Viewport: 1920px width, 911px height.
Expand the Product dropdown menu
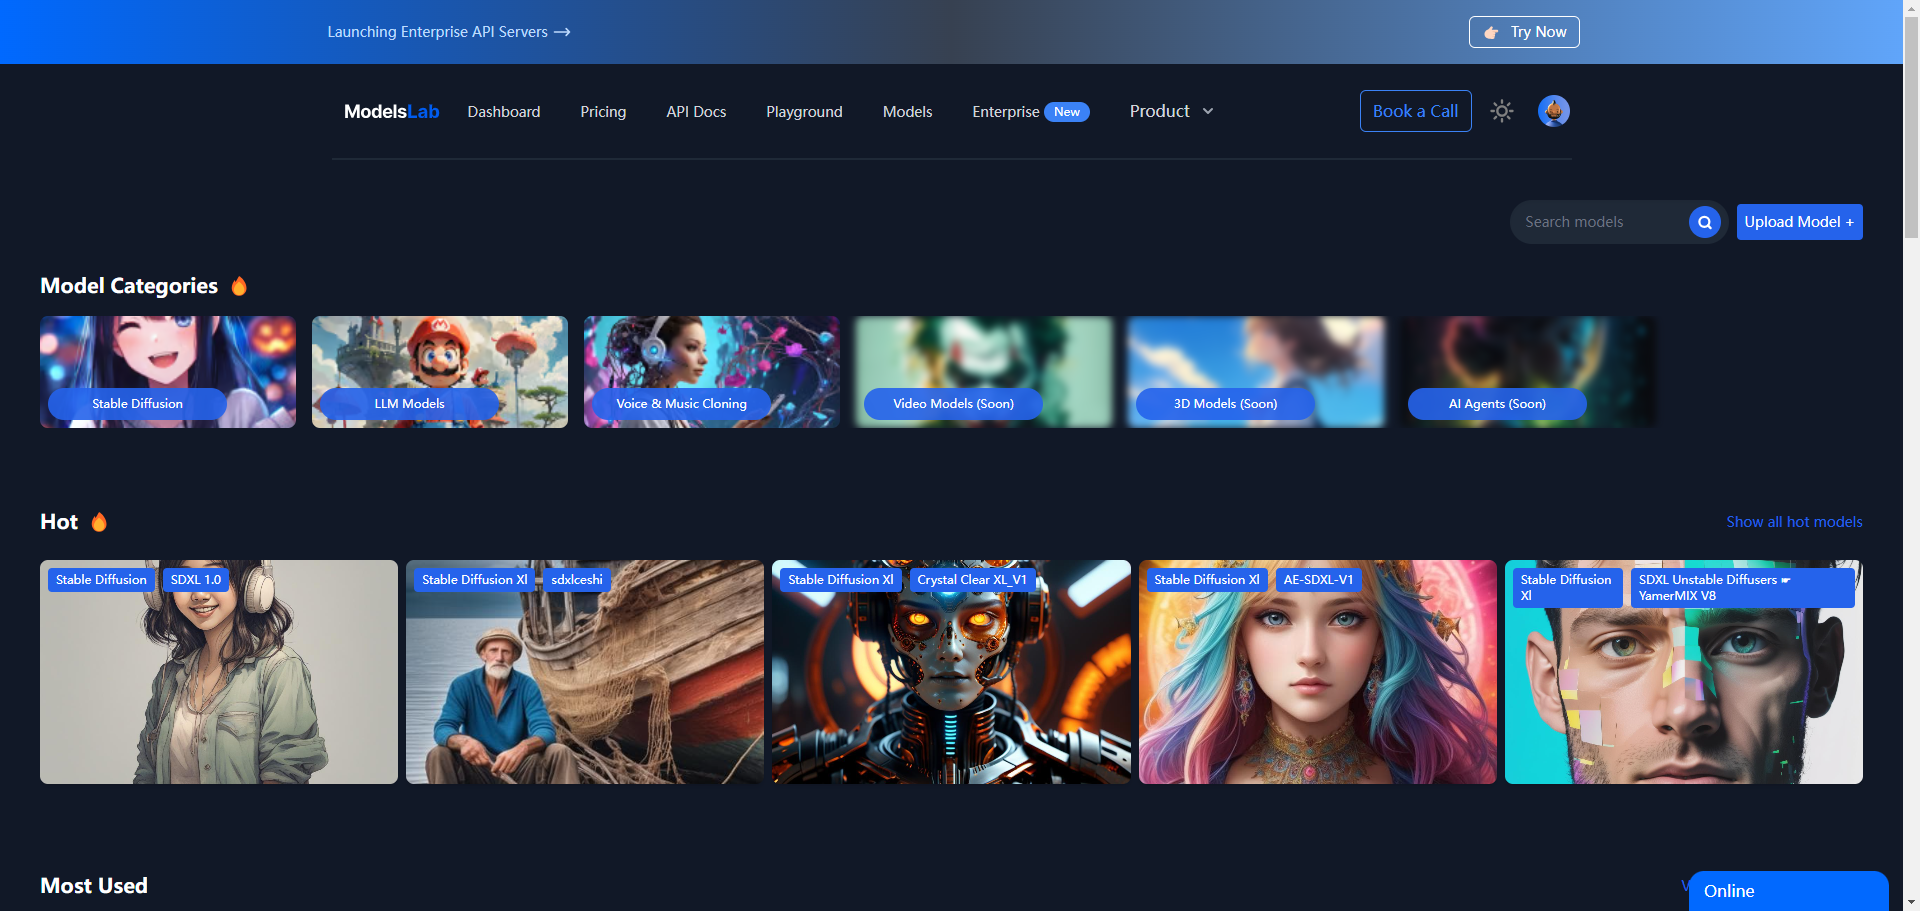click(x=1171, y=111)
